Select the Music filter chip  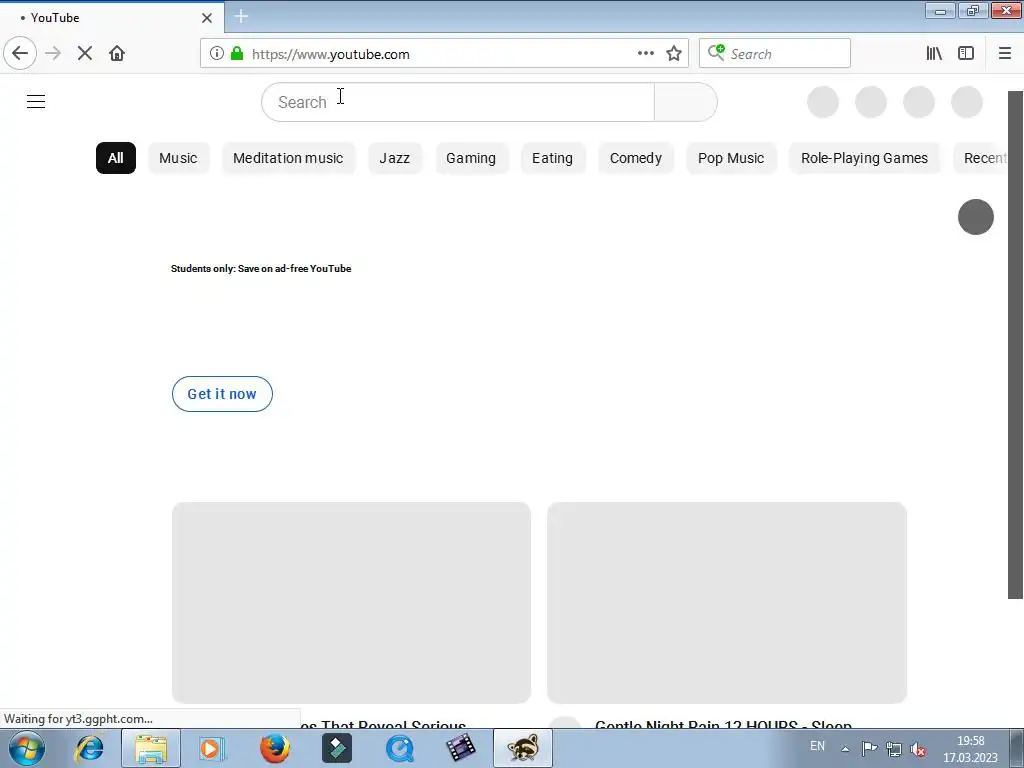tap(178, 158)
